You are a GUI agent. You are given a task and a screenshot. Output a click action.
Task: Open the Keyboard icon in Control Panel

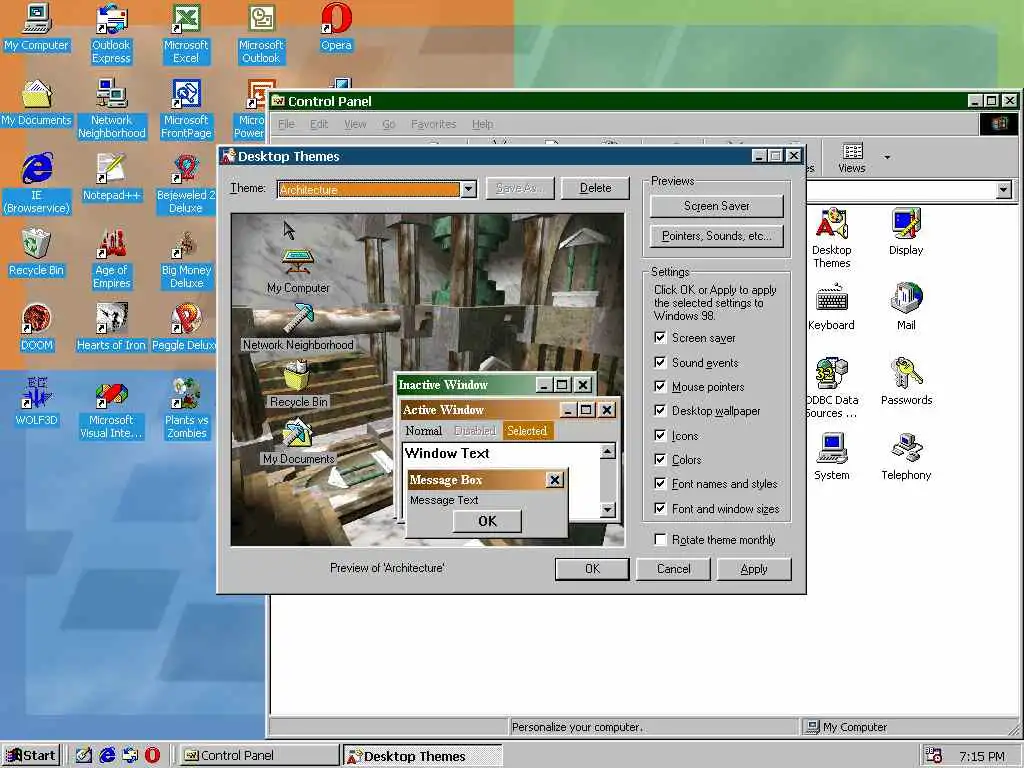(x=831, y=307)
